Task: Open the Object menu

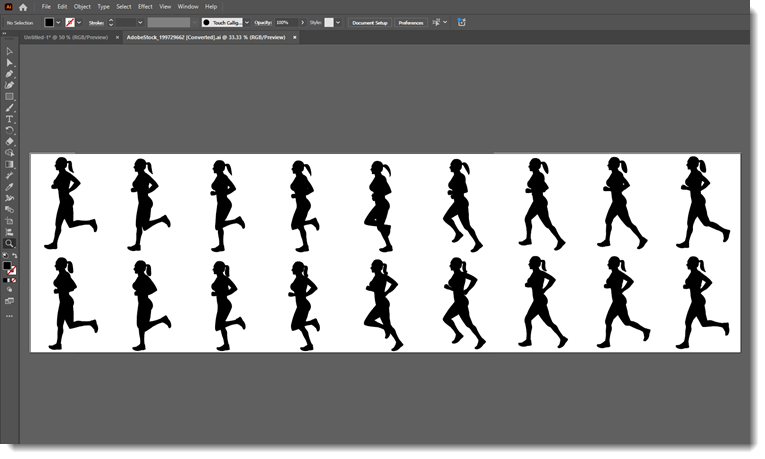Action: pyautogui.click(x=82, y=6)
